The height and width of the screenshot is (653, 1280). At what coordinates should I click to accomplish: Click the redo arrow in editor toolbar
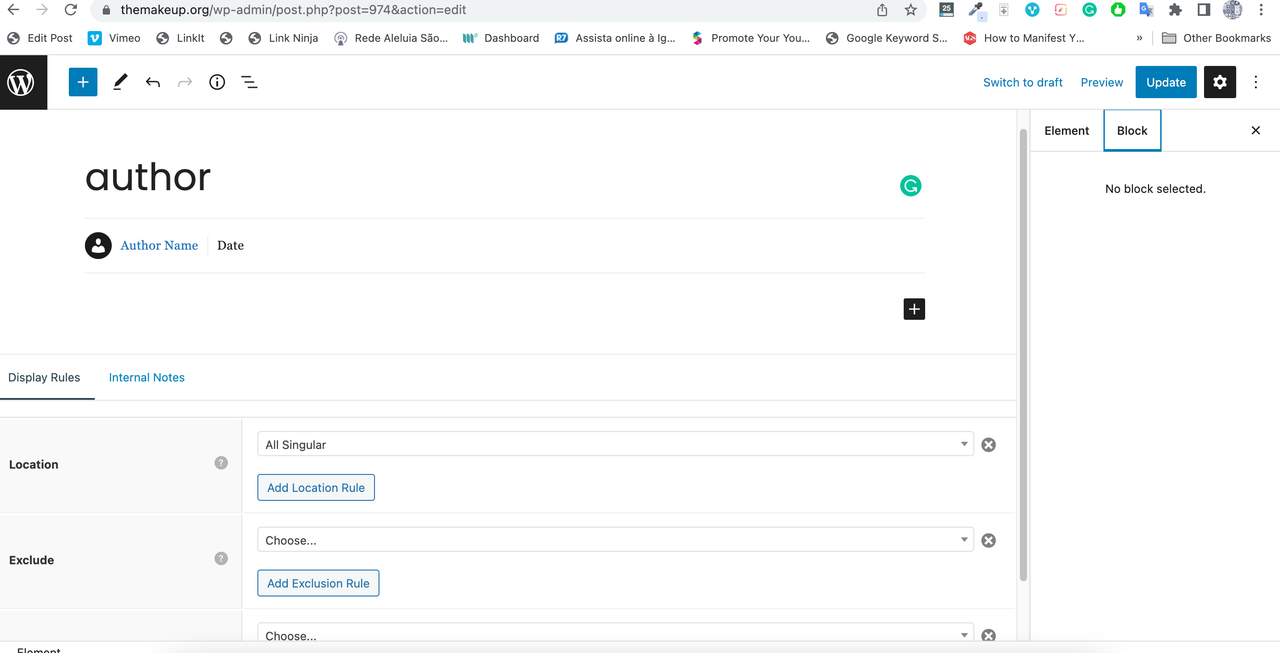185,82
